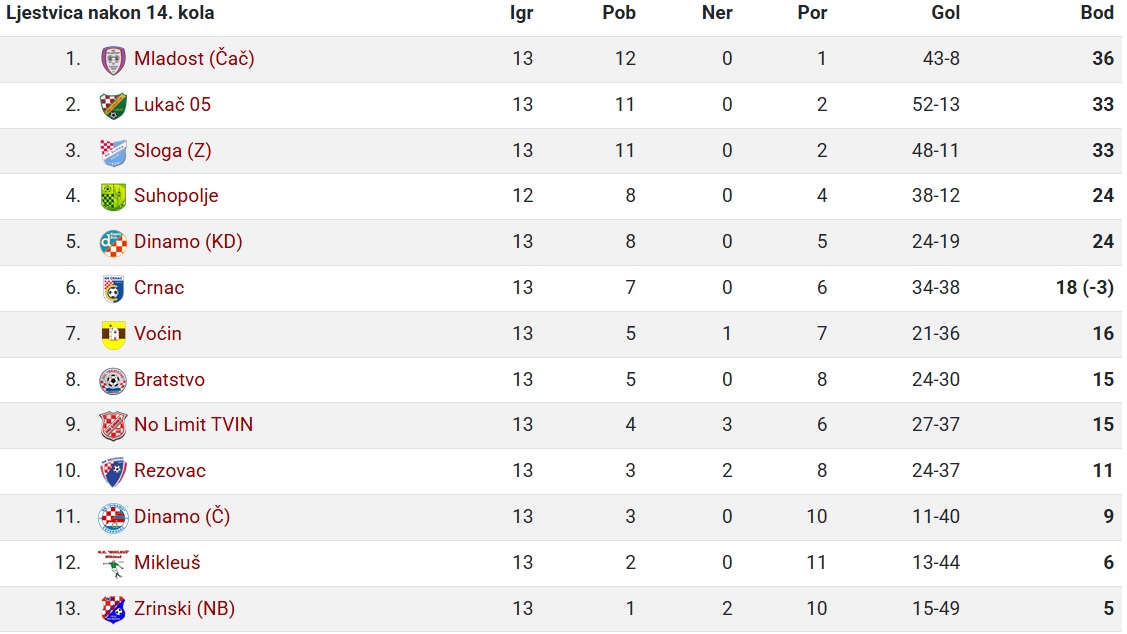The height and width of the screenshot is (634, 1127).
Task: Click the Zrinski (NB) club crest
Action: (113, 610)
